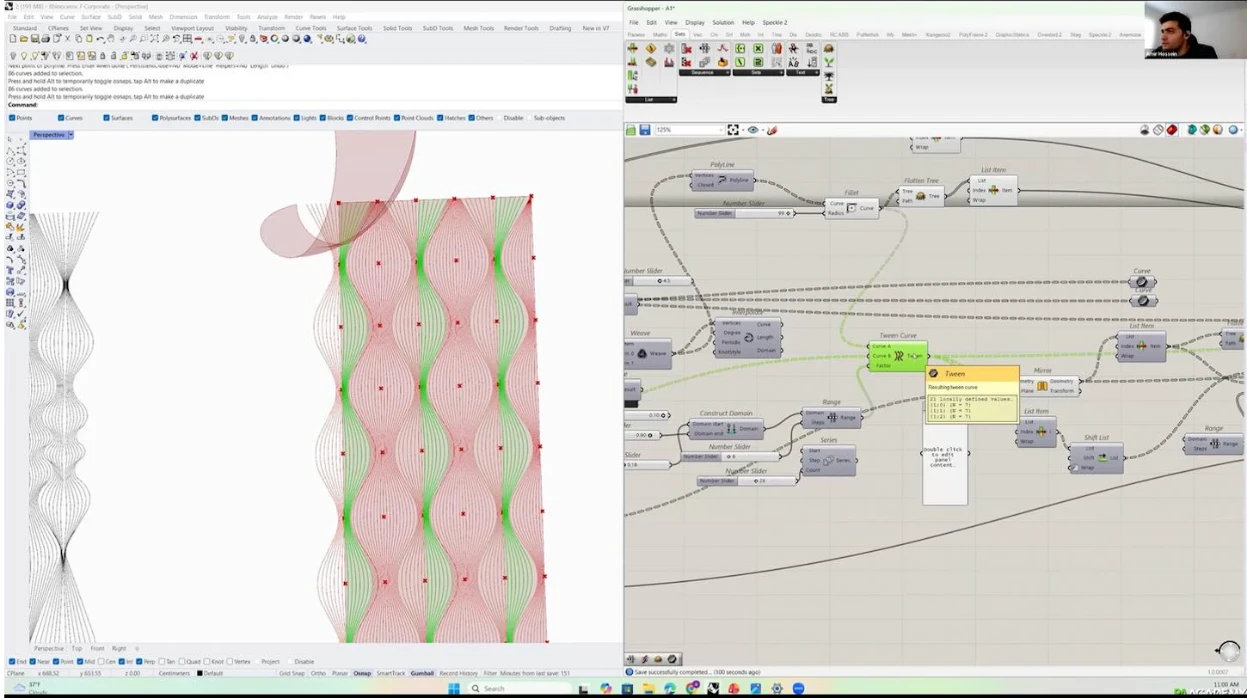
Task: Click Zoom Extents icon on Grasshopper canvas toolbar
Action: click(734, 130)
